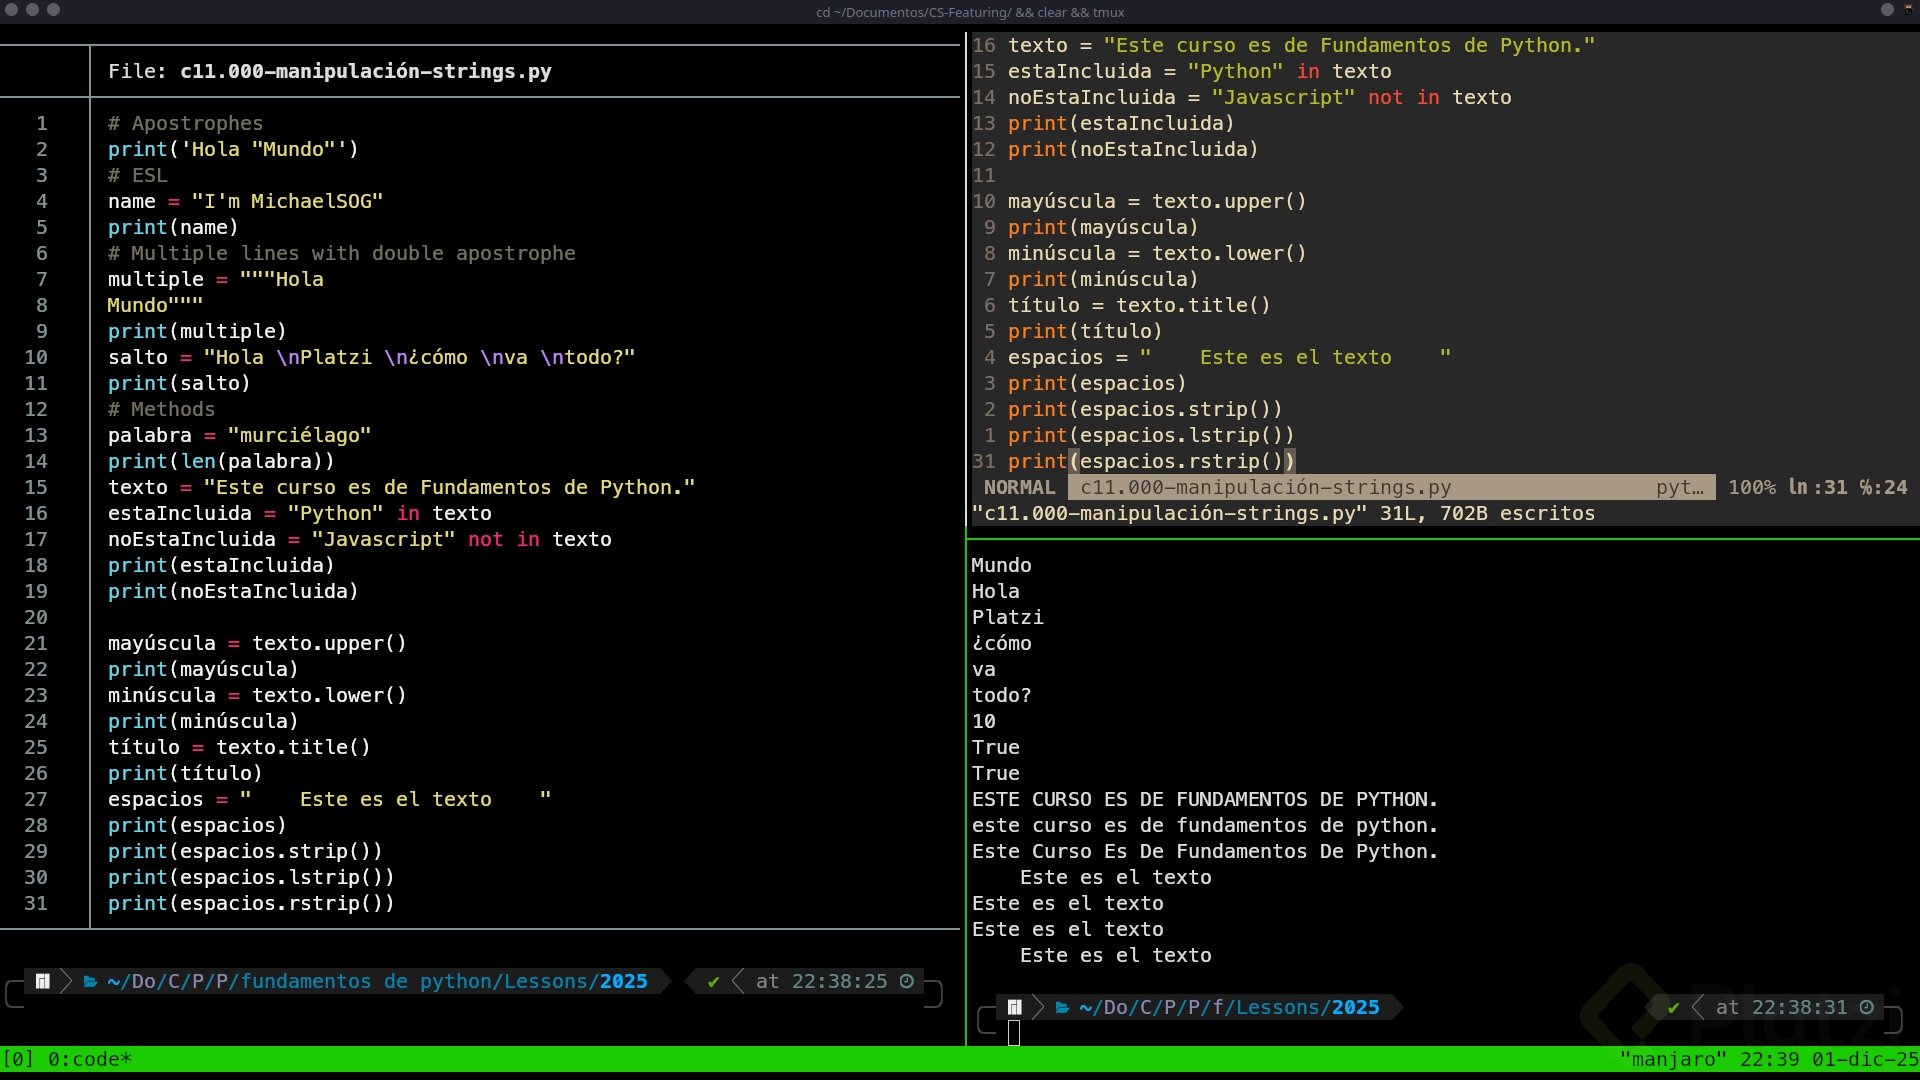
Task: Click tmux session indicator [0]
Action: [18, 1059]
